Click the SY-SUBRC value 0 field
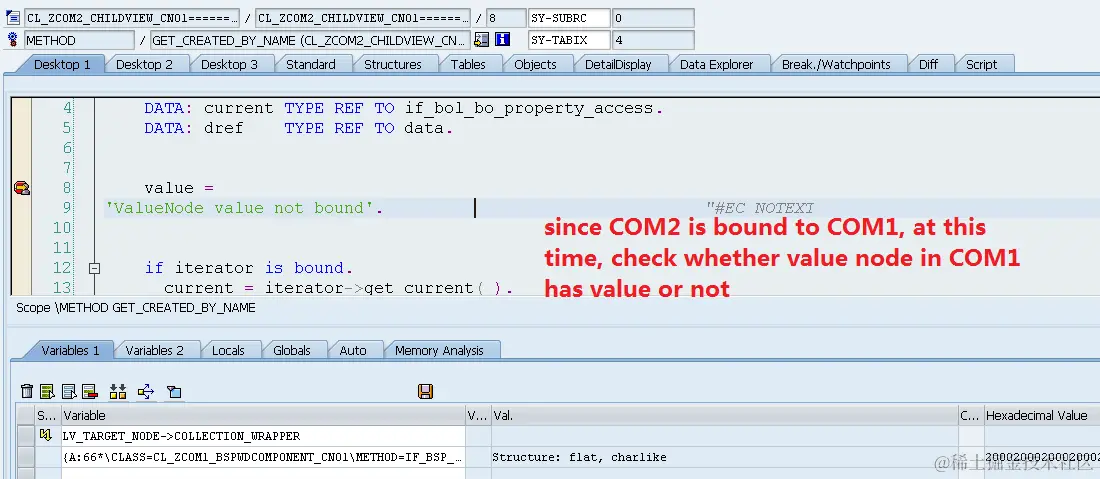 click(653, 18)
